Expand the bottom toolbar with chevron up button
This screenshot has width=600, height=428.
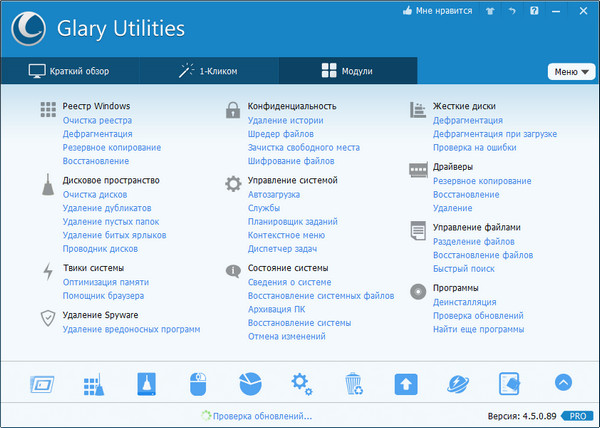[562, 382]
